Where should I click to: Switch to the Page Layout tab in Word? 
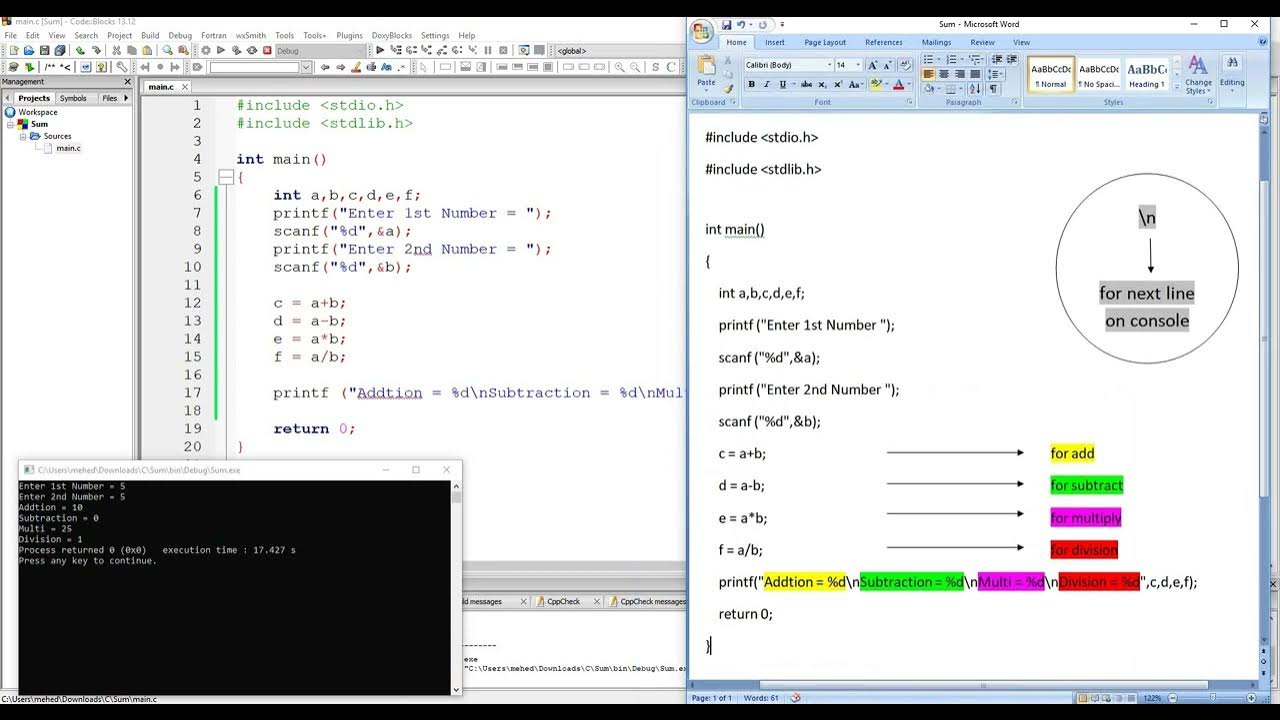[x=825, y=42]
